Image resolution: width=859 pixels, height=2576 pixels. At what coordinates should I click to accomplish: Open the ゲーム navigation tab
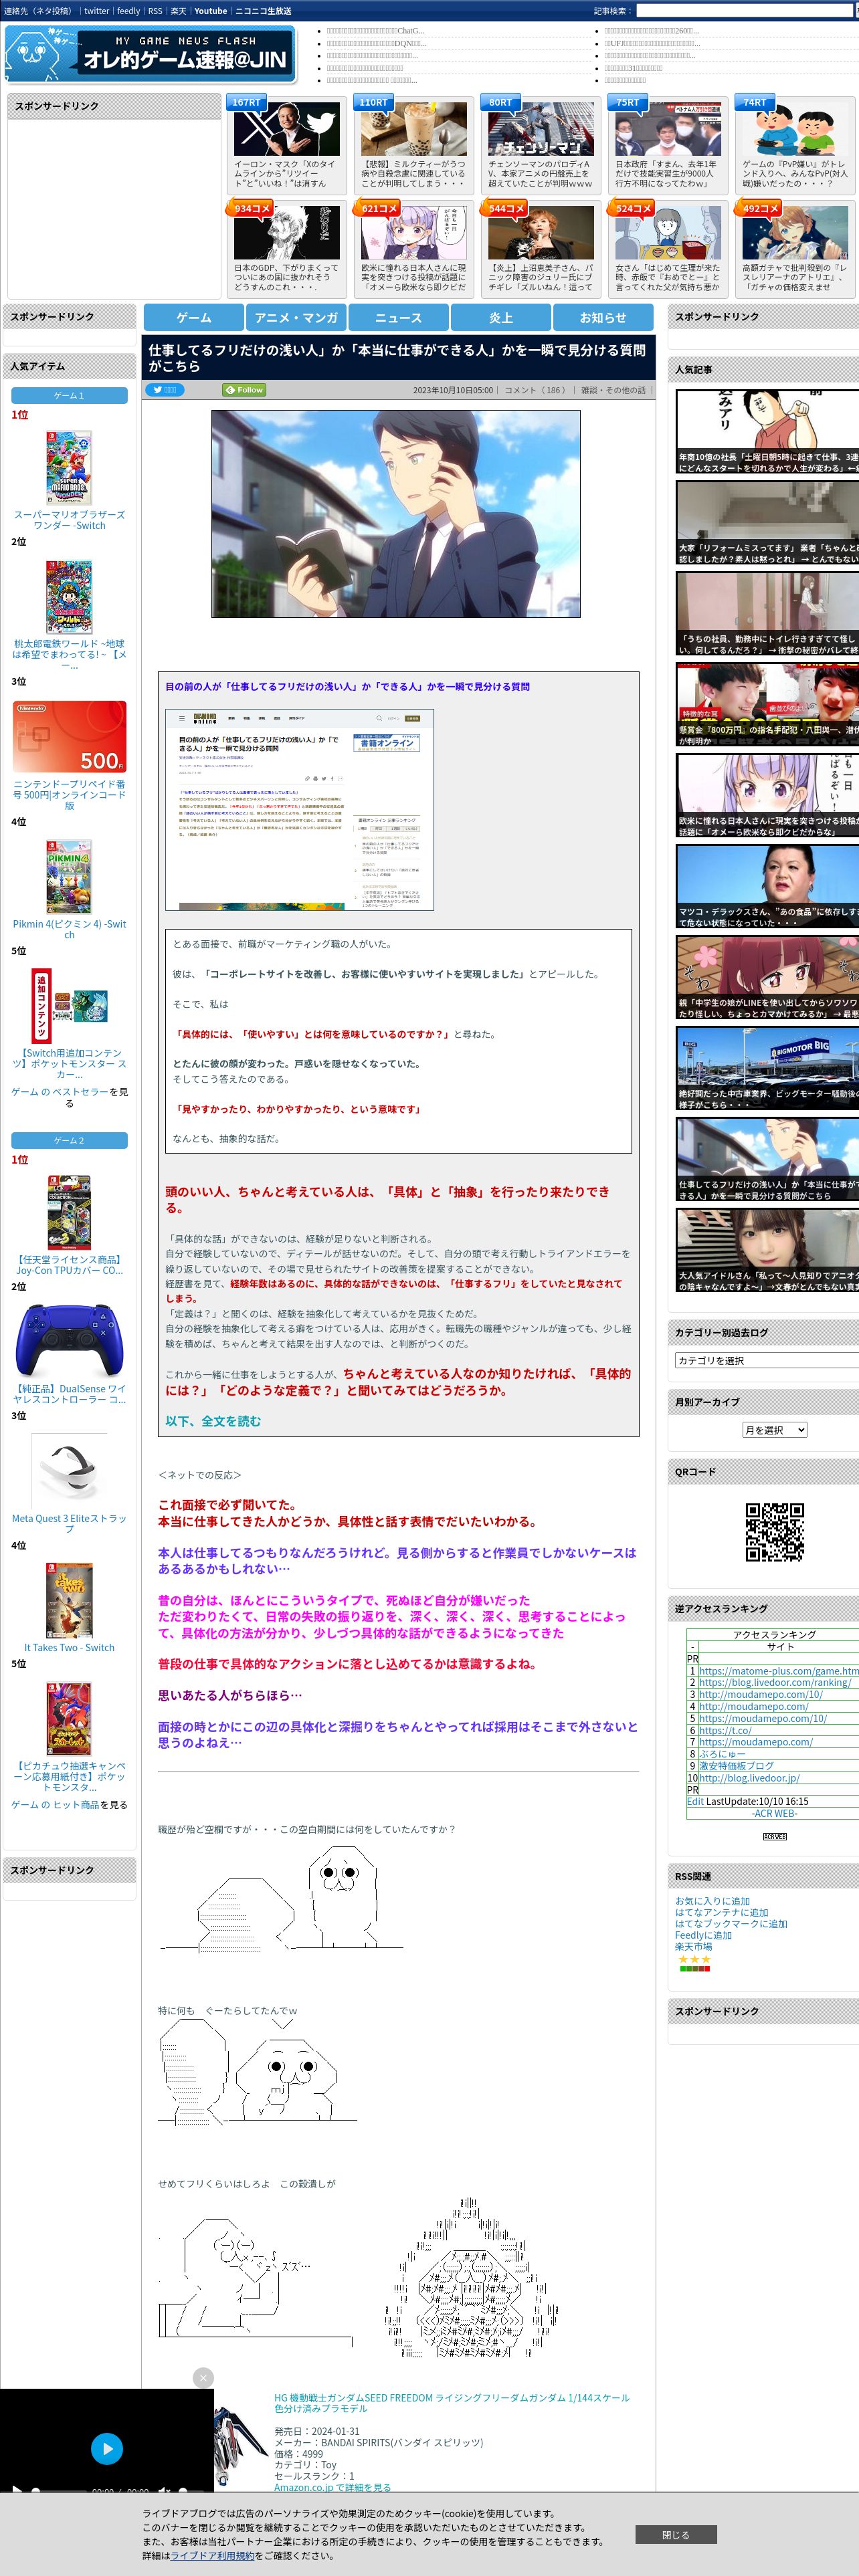194,317
